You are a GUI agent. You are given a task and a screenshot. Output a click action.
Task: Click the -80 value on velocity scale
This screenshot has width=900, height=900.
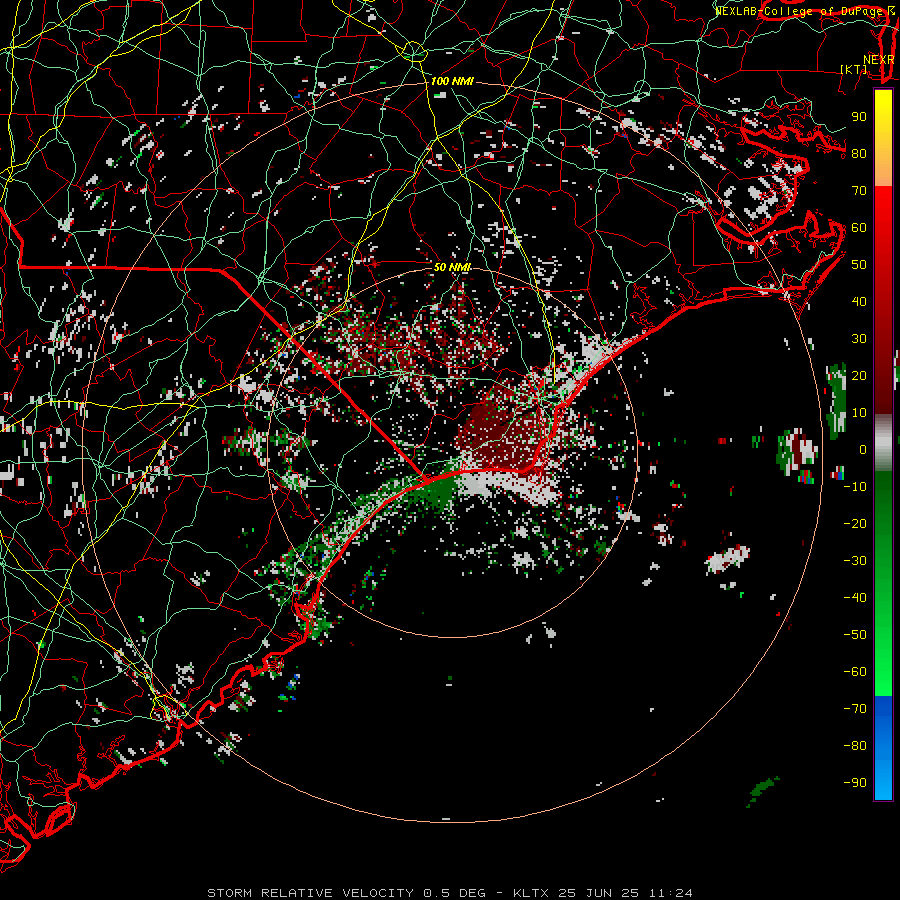[x=855, y=746]
